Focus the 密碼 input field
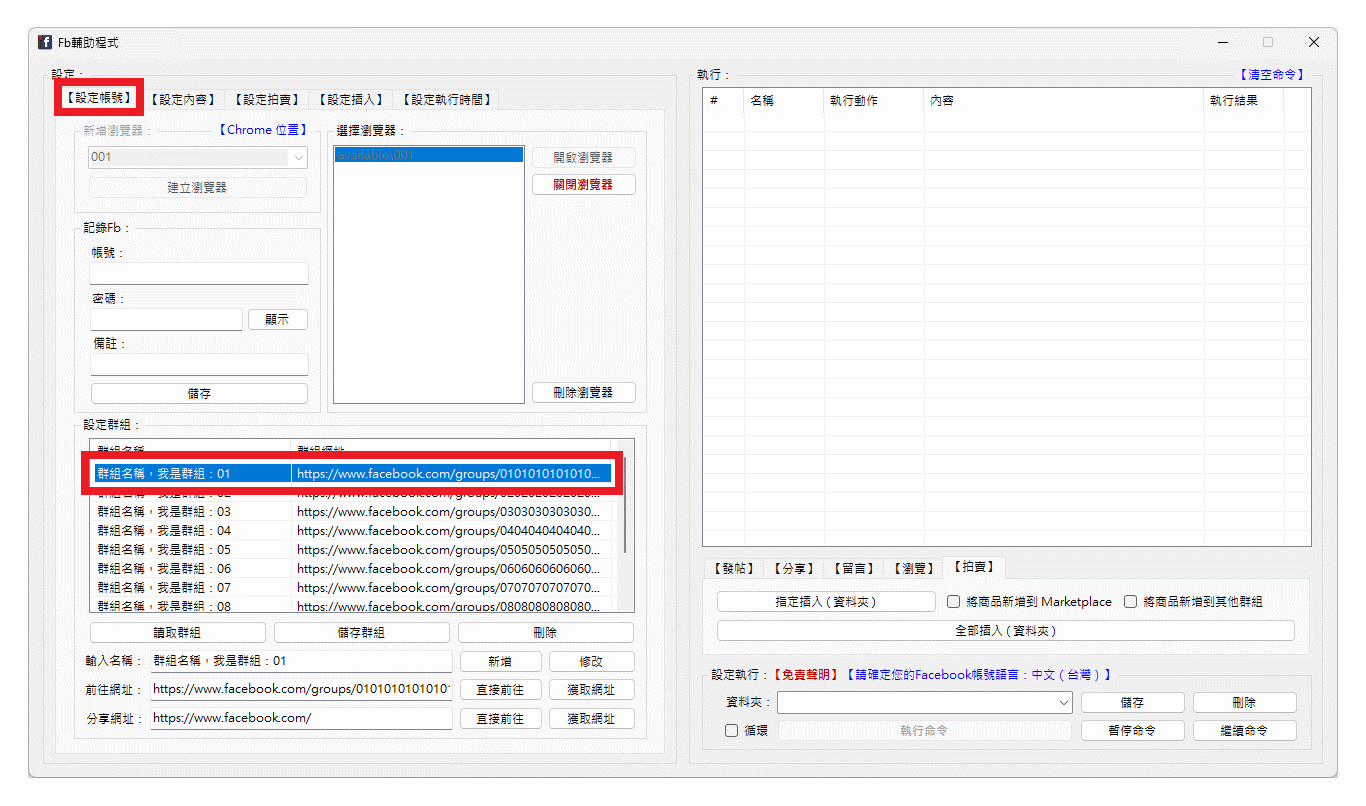1366x806 pixels. click(x=166, y=319)
